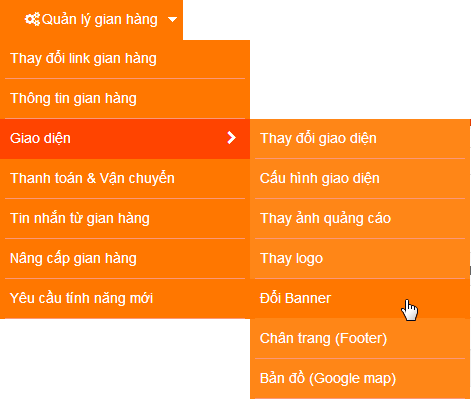Click the Quản lý gian hàng header label

click(x=100, y=19)
